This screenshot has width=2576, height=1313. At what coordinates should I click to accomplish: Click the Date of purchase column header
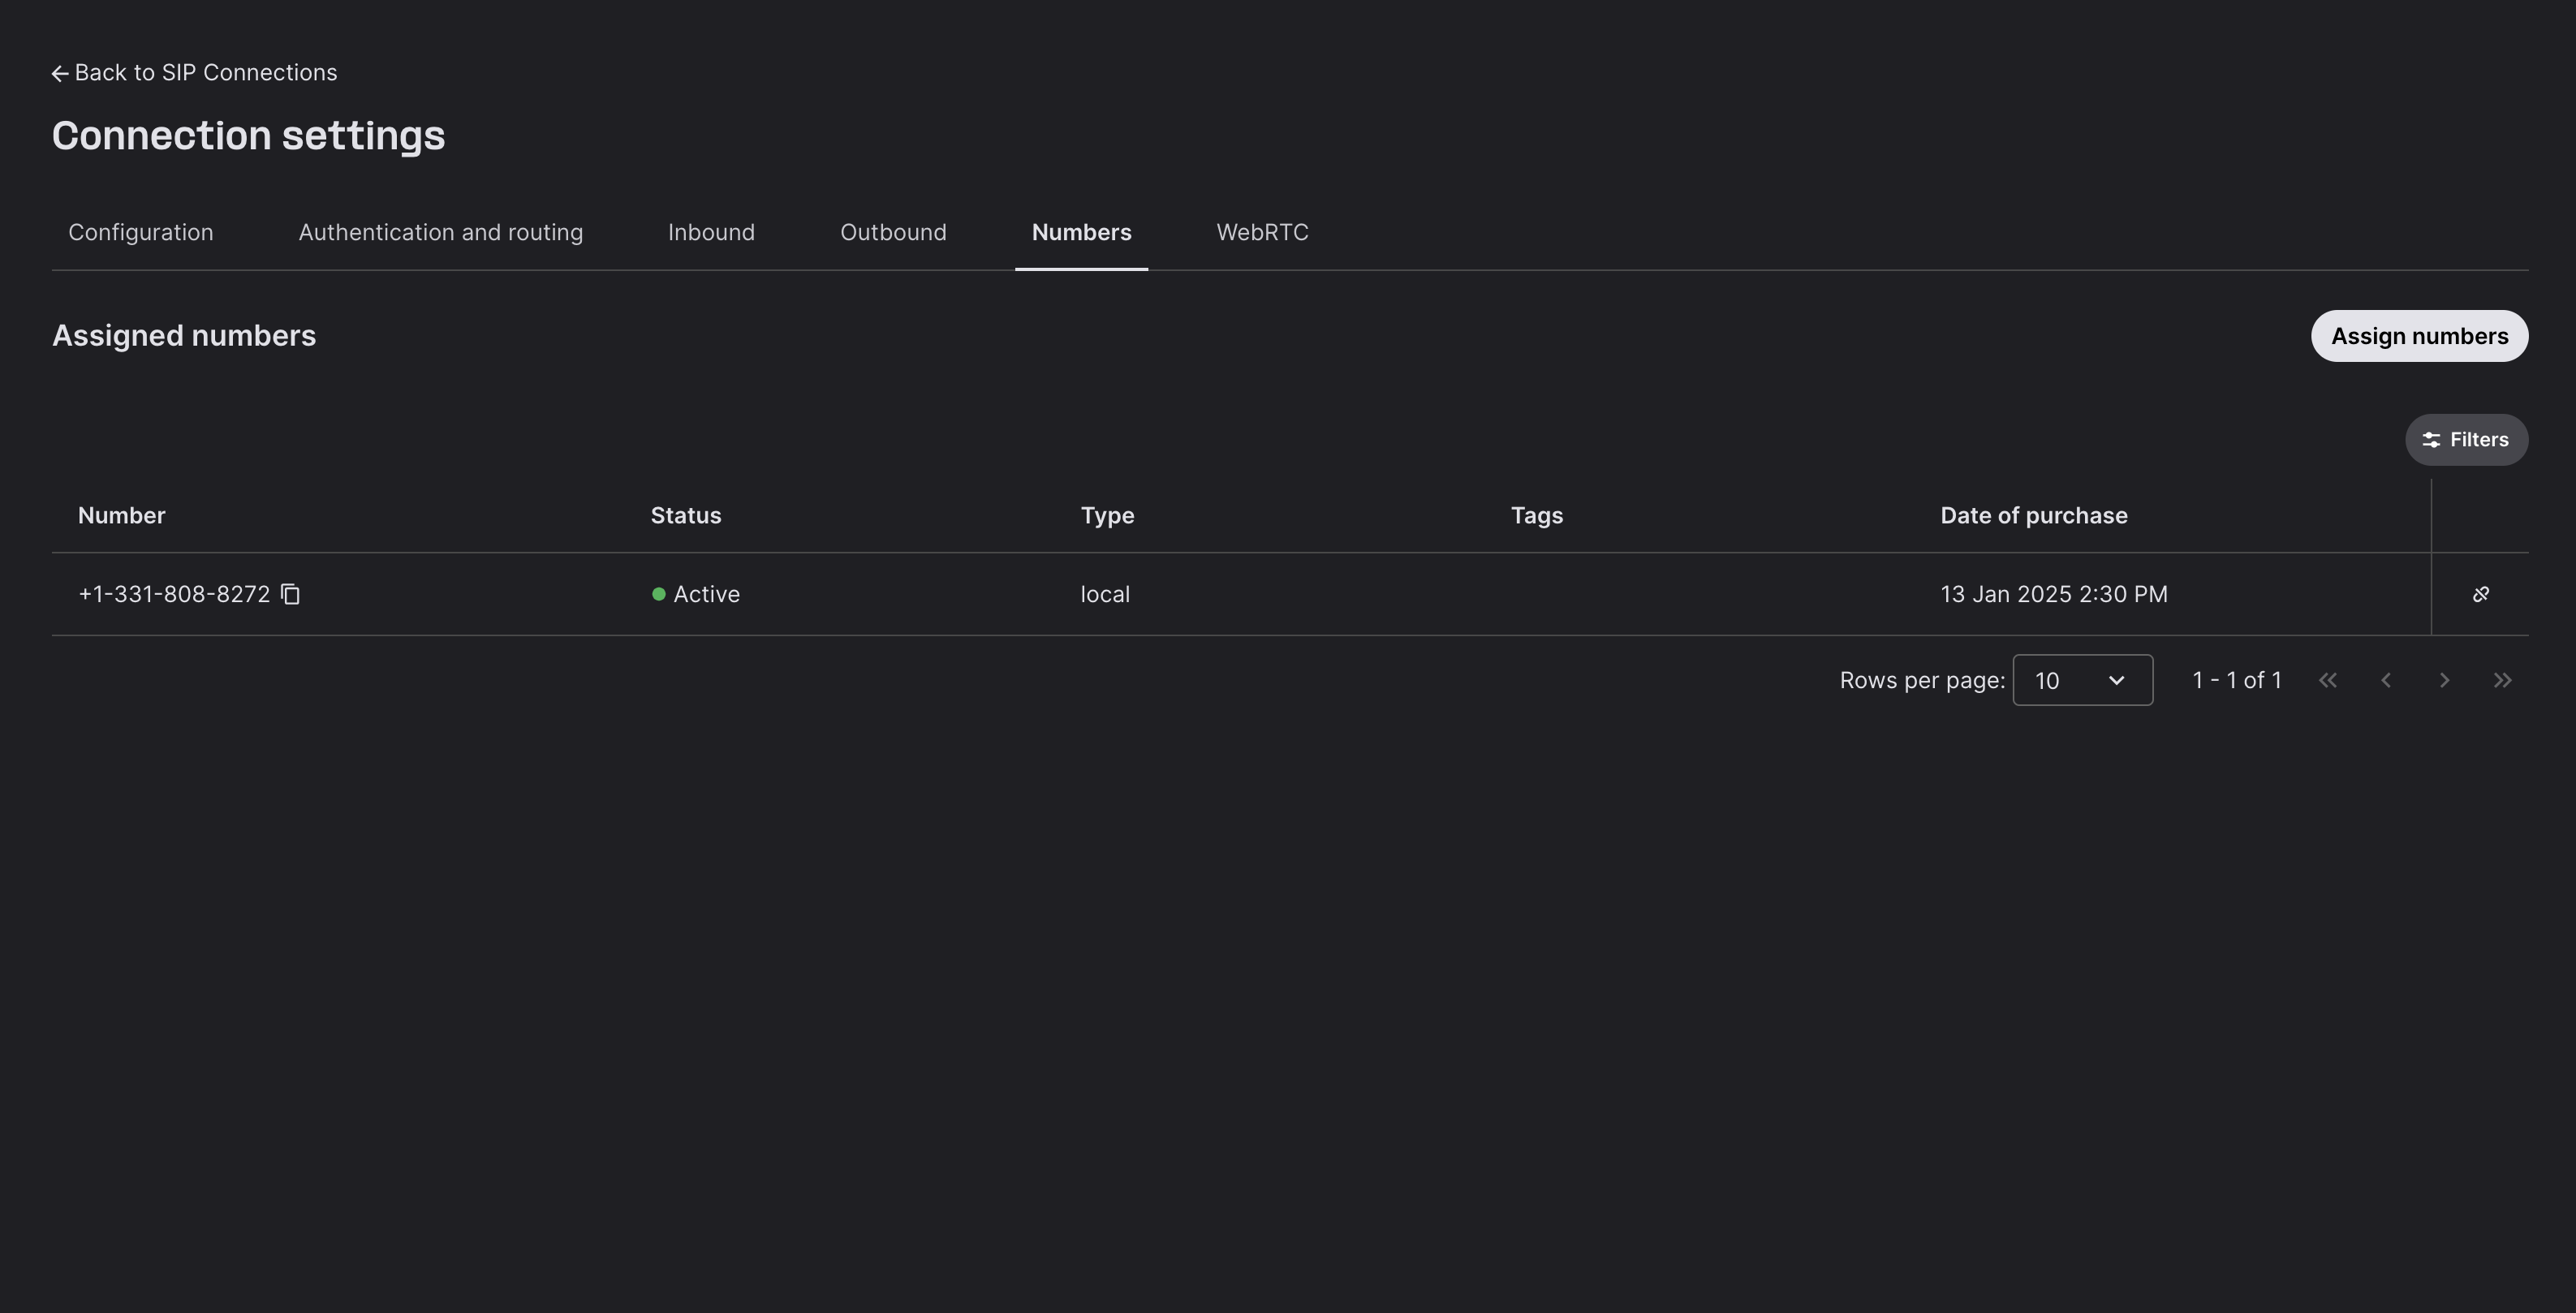tap(2033, 516)
